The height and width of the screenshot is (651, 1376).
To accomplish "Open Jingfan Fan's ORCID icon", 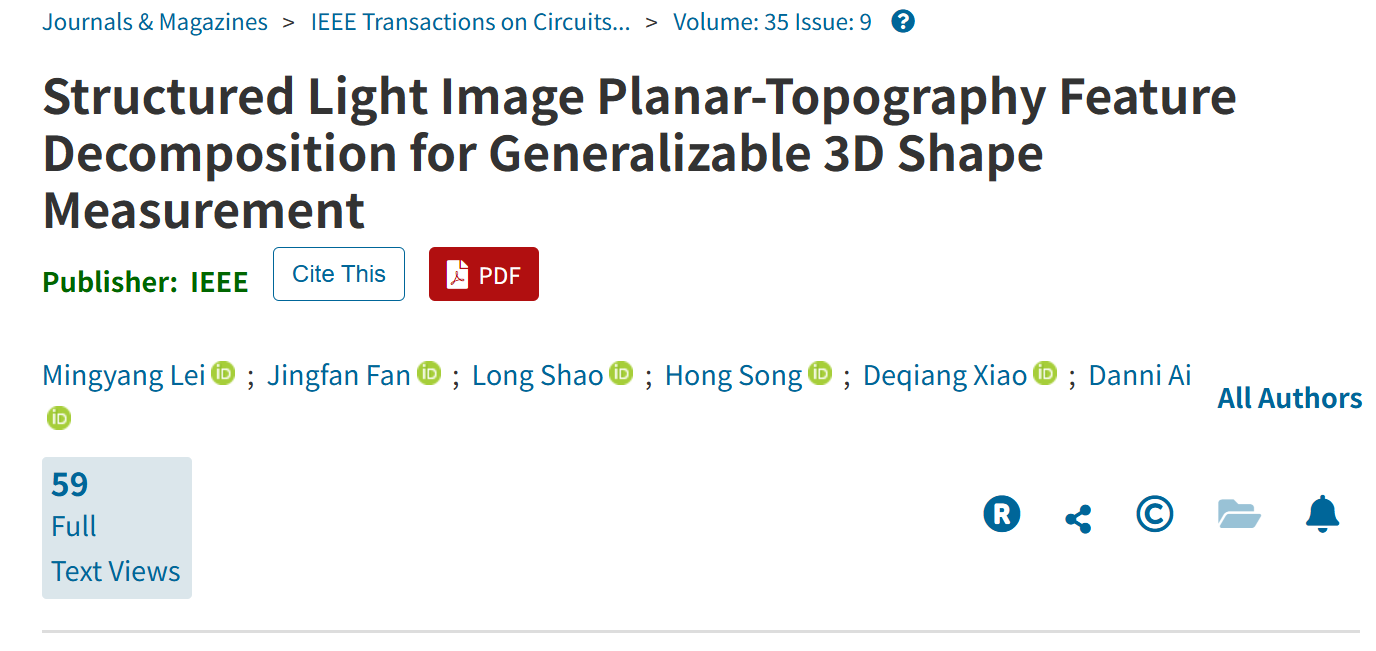I will [x=429, y=374].
